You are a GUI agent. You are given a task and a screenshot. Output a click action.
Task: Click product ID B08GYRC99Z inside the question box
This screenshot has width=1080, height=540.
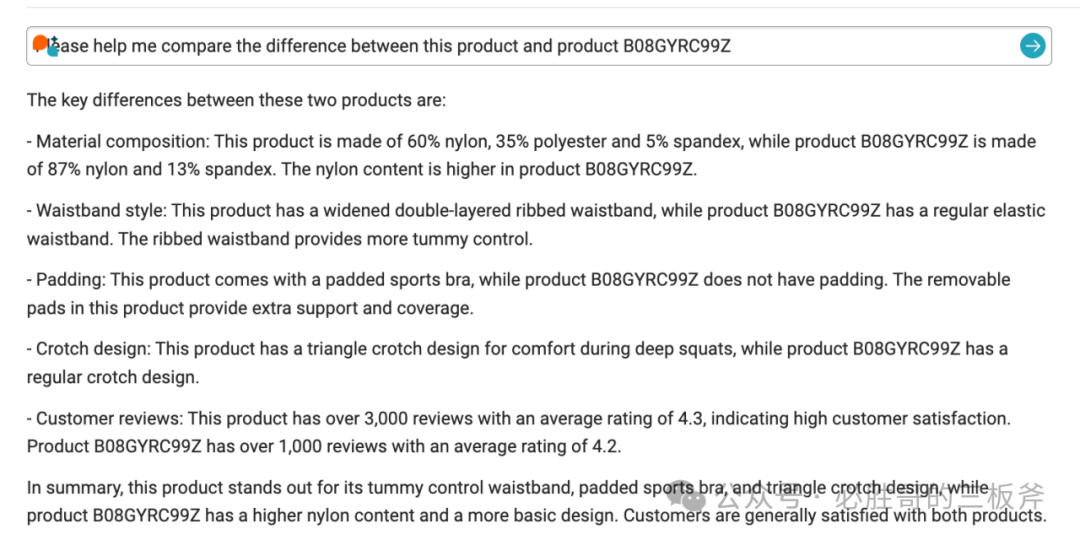point(677,46)
